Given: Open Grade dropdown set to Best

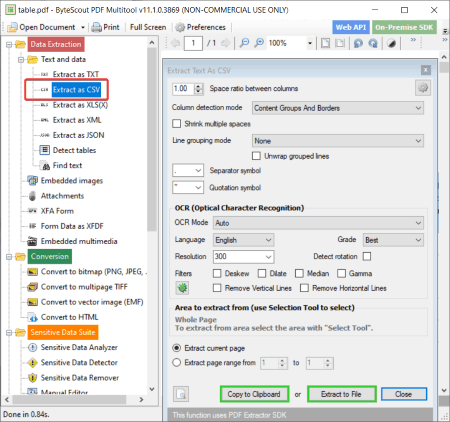Looking at the screenshot, I should tap(393, 240).
